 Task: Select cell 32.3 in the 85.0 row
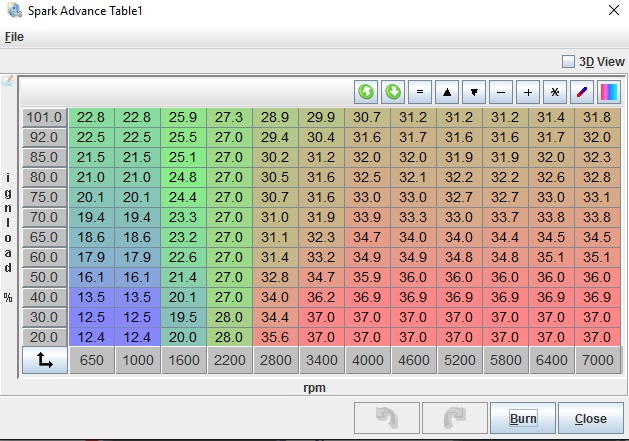(597, 157)
